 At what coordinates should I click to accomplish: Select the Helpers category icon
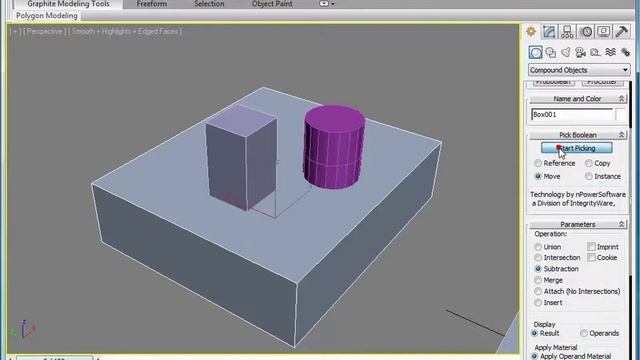[x=596, y=52]
